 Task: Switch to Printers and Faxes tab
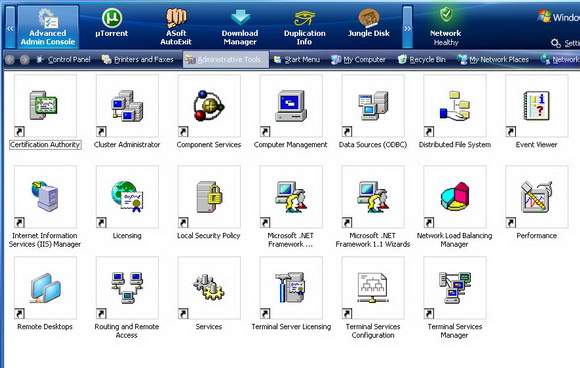click(x=138, y=60)
